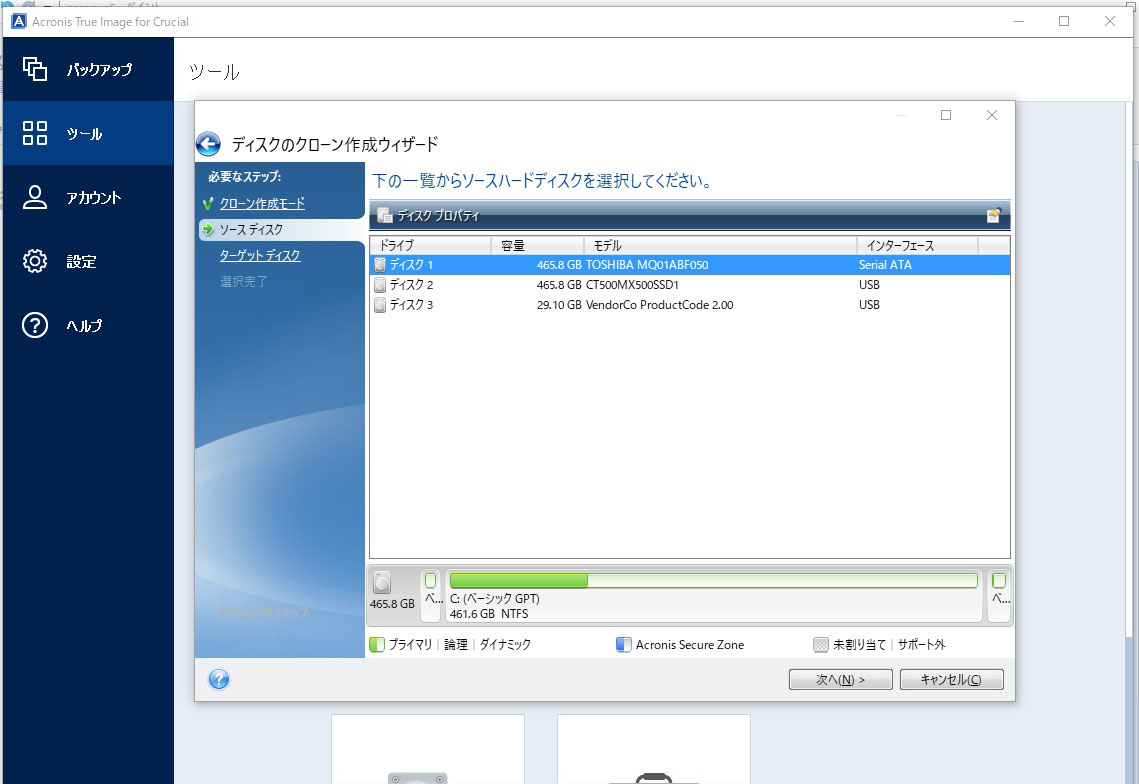The width and height of the screenshot is (1139, 784).
Task: Minimize the Acronis True Image main window
Action: click(1018, 21)
